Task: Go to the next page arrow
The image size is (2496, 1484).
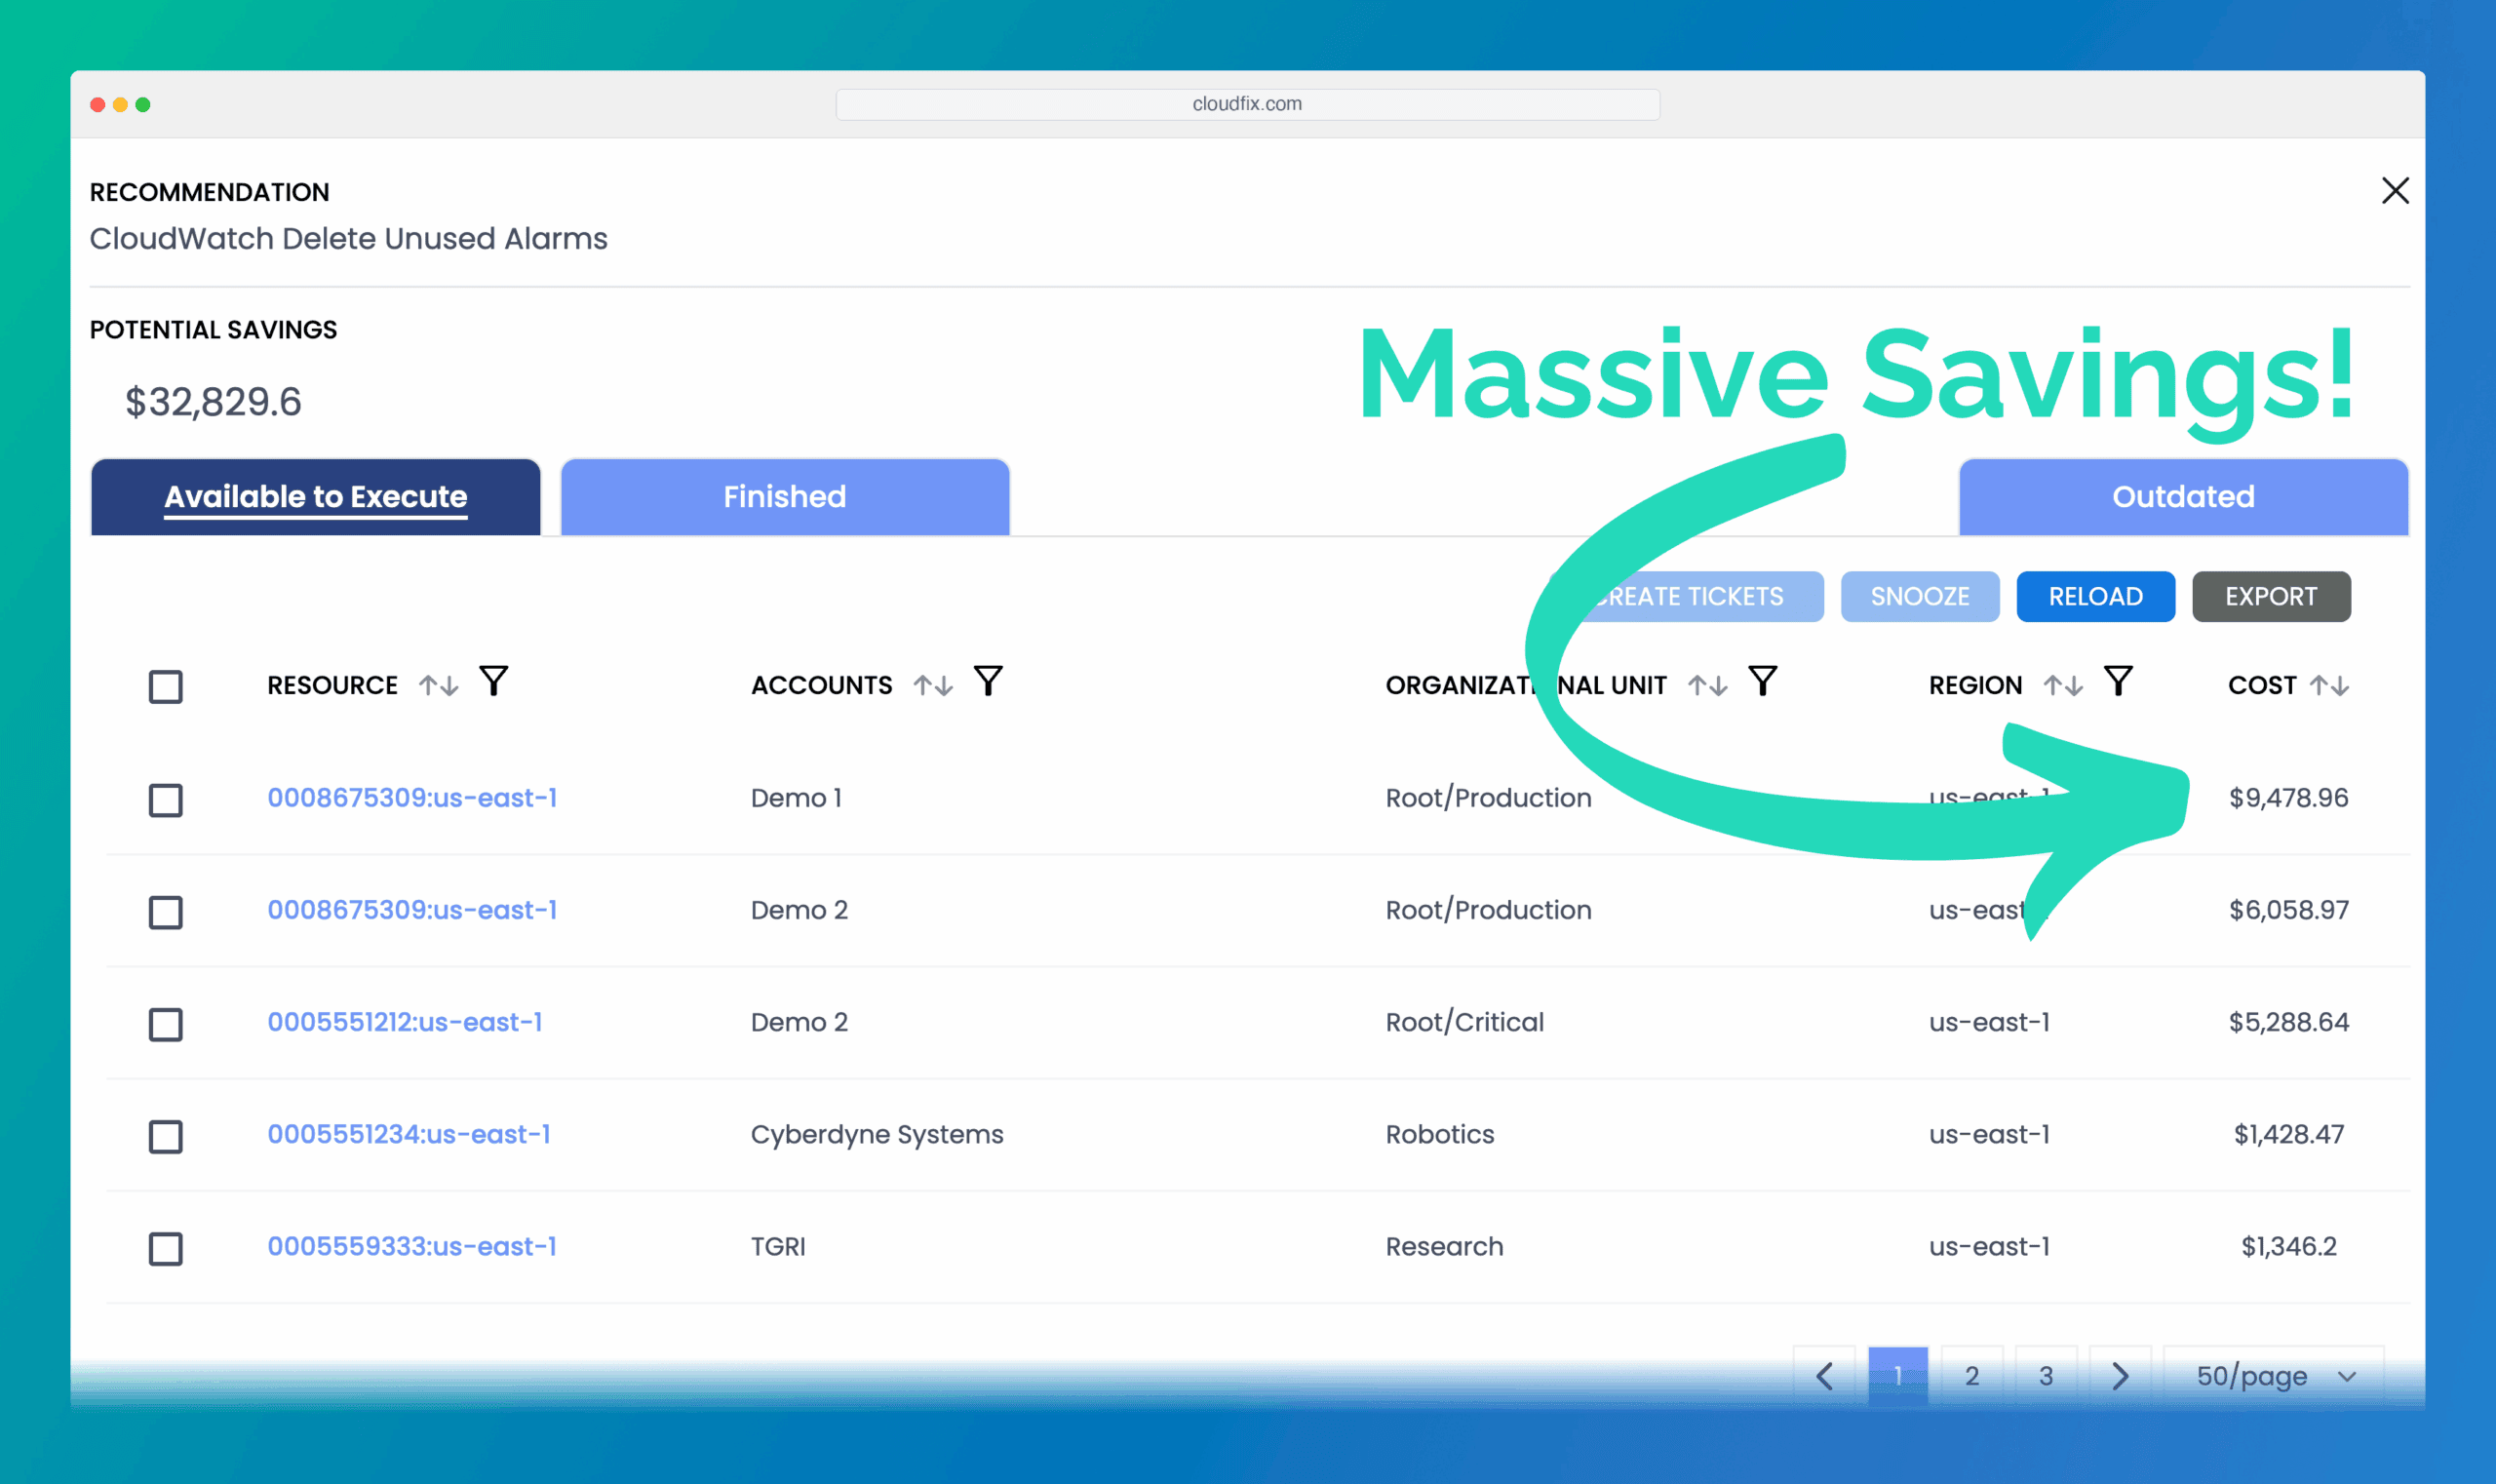Action: [2120, 1376]
